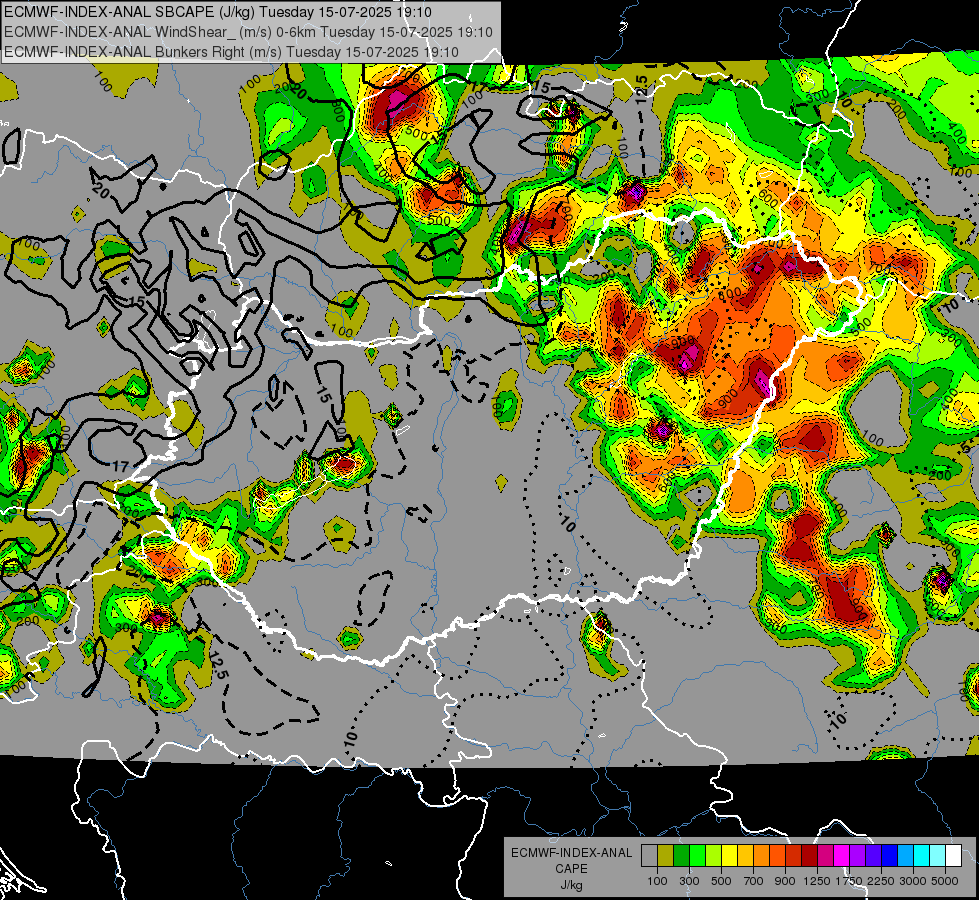Select the bright green legend swatch

pos(697,856)
